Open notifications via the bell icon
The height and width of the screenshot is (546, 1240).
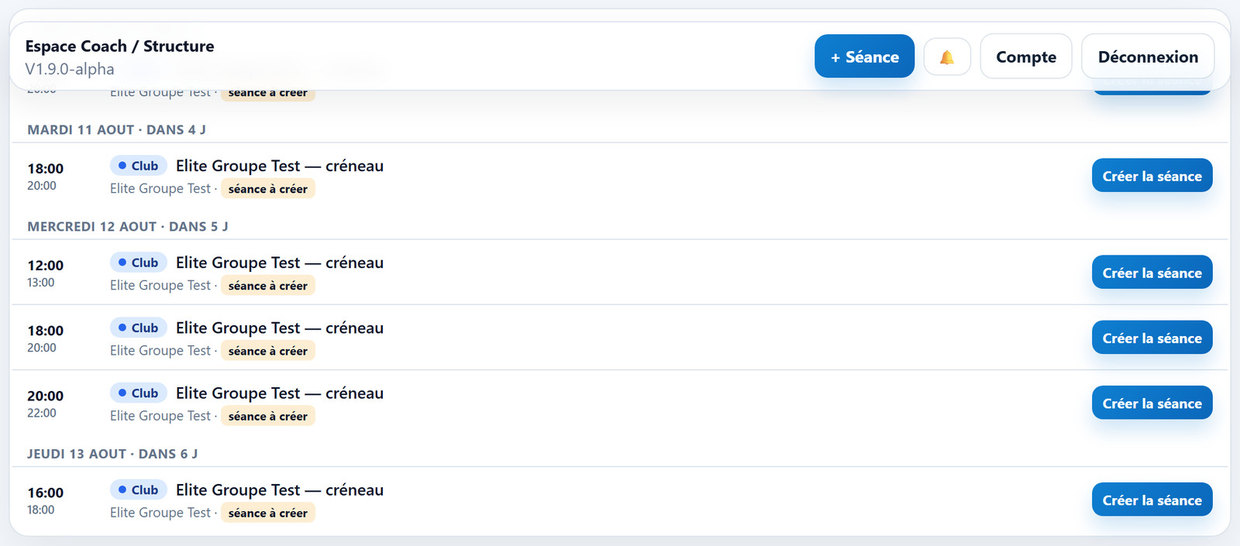(947, 57)
